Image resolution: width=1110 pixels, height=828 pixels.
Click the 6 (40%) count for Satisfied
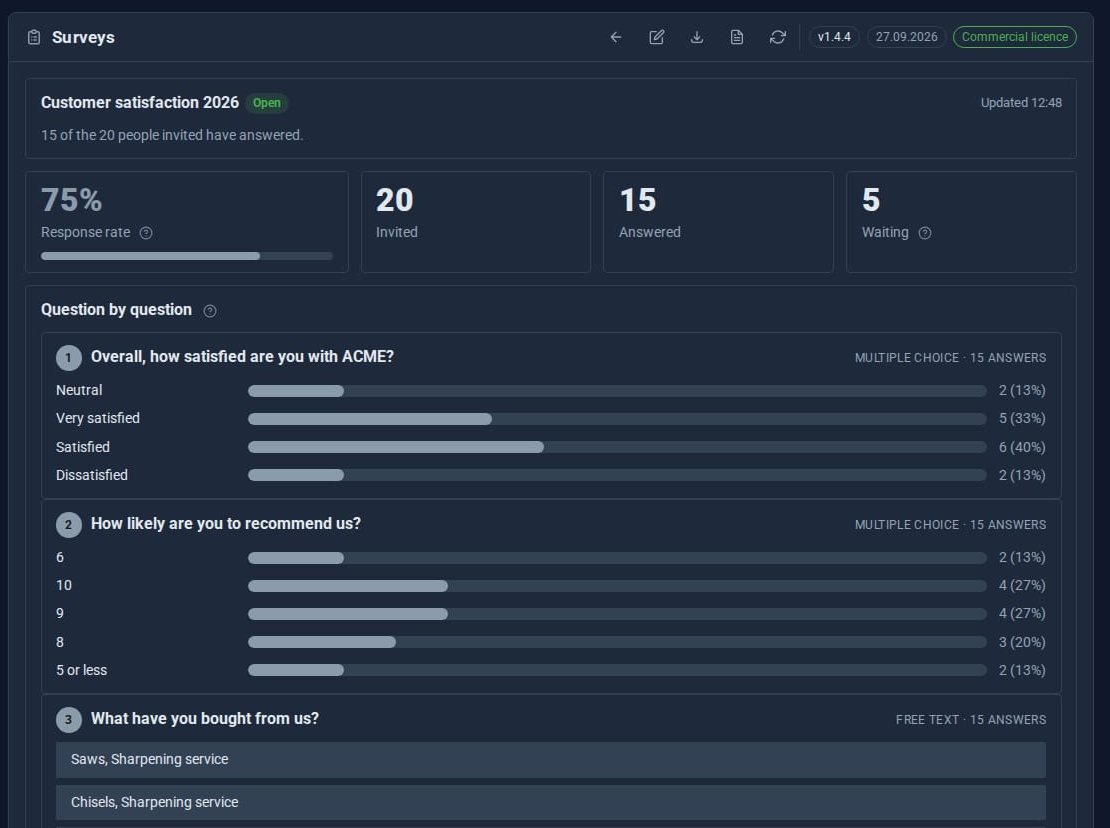coord(1022,447)
